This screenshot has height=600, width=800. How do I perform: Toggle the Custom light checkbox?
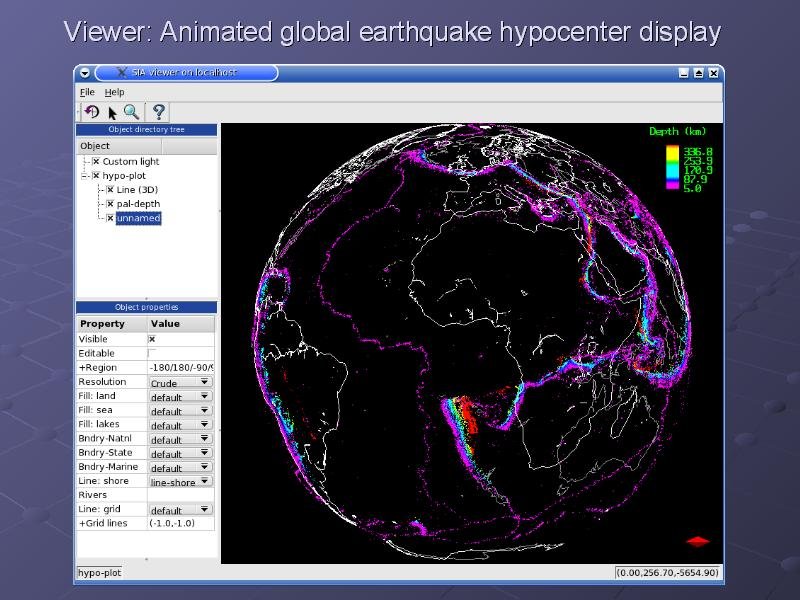(96, 162)
